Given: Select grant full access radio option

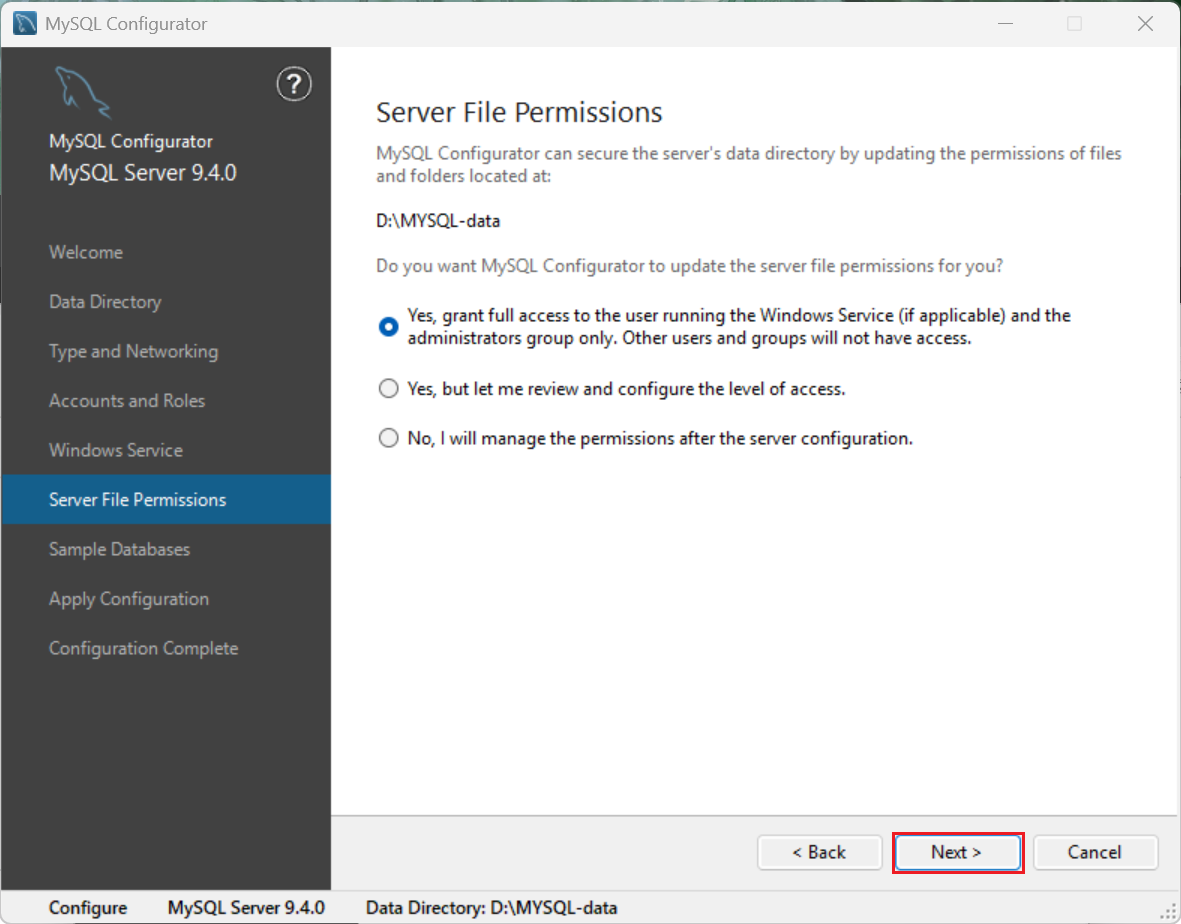Looking at the screenshot, I should [389, 327].
